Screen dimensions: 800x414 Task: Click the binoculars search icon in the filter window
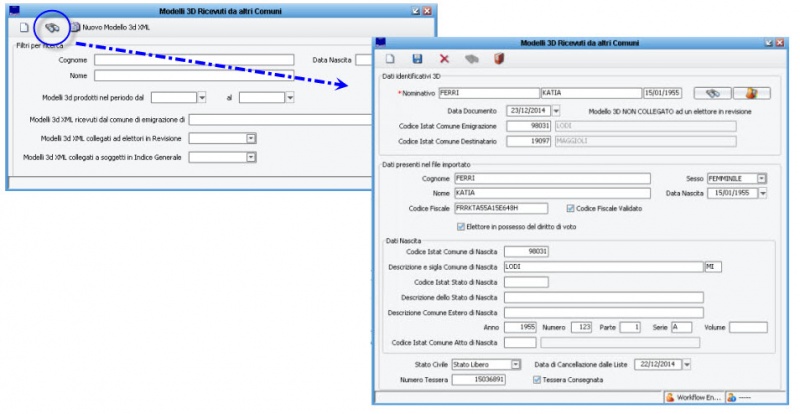52,28
